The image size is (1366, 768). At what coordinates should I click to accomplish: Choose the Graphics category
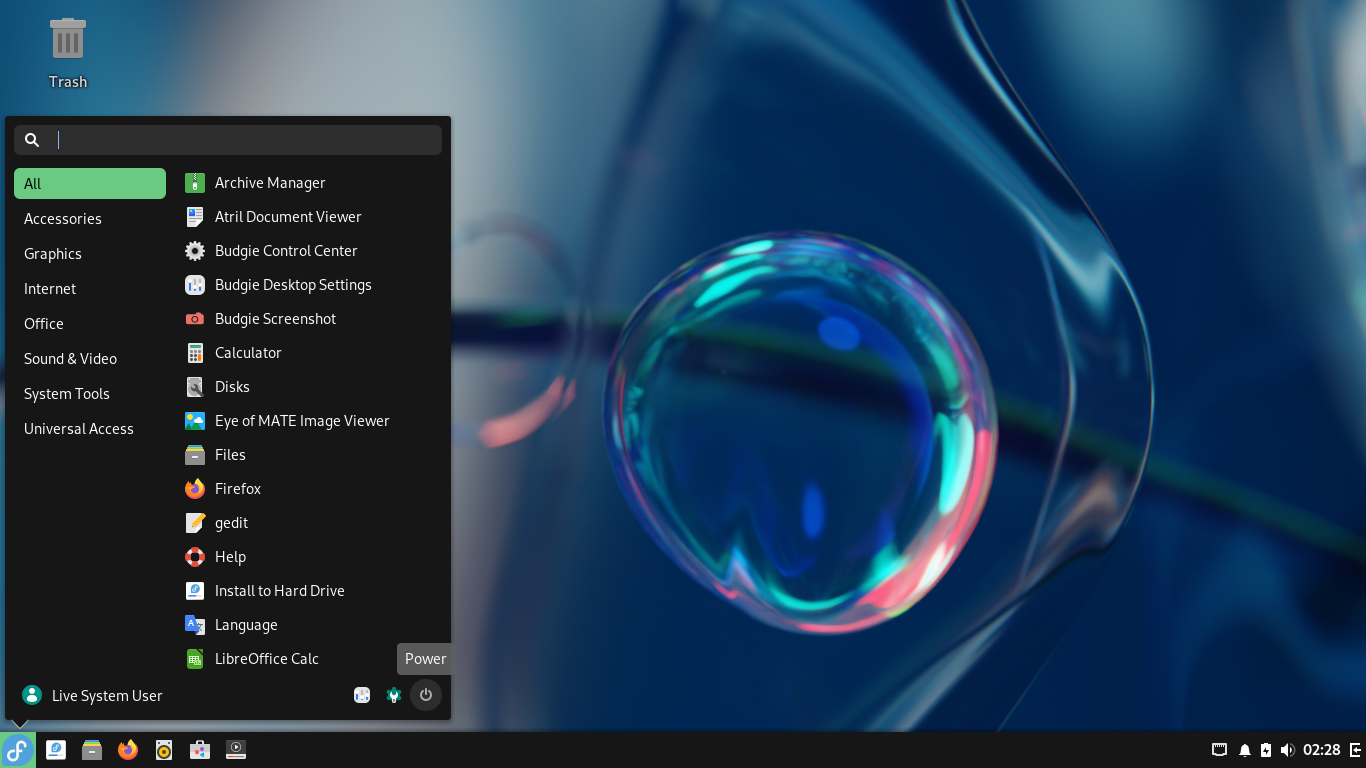coord(90,254)
